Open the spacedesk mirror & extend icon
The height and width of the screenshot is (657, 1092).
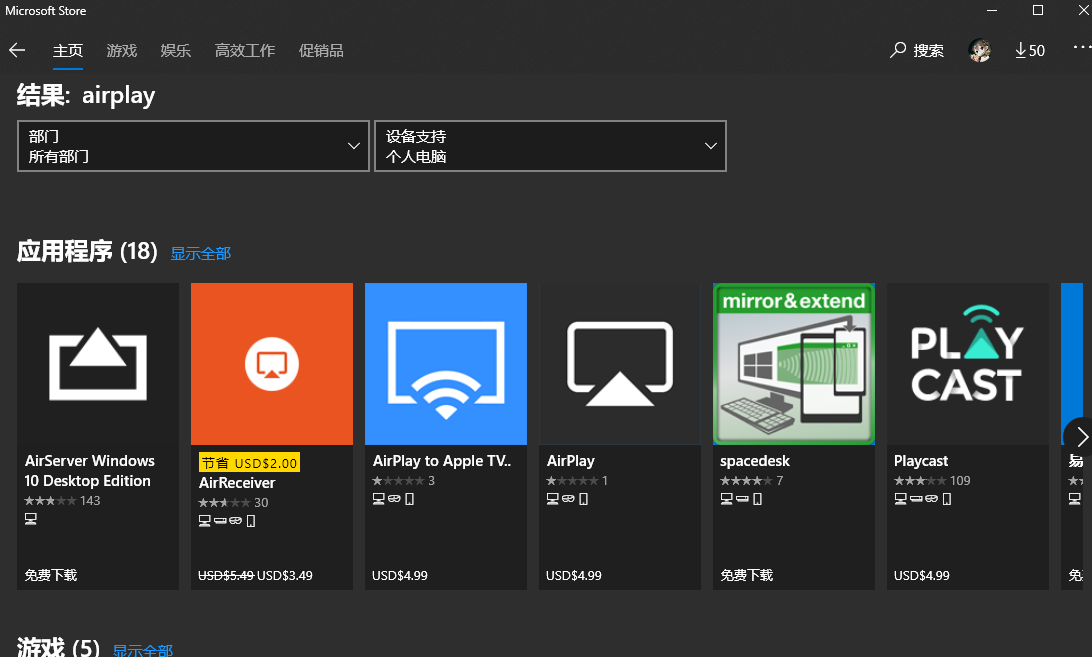(x=794, y=364)
